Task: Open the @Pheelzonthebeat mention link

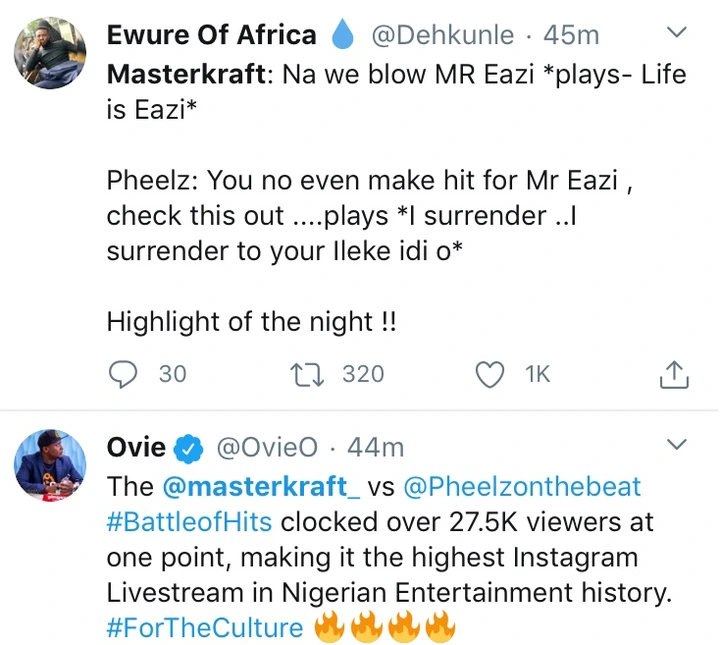Action: click(x=522, y=487)
